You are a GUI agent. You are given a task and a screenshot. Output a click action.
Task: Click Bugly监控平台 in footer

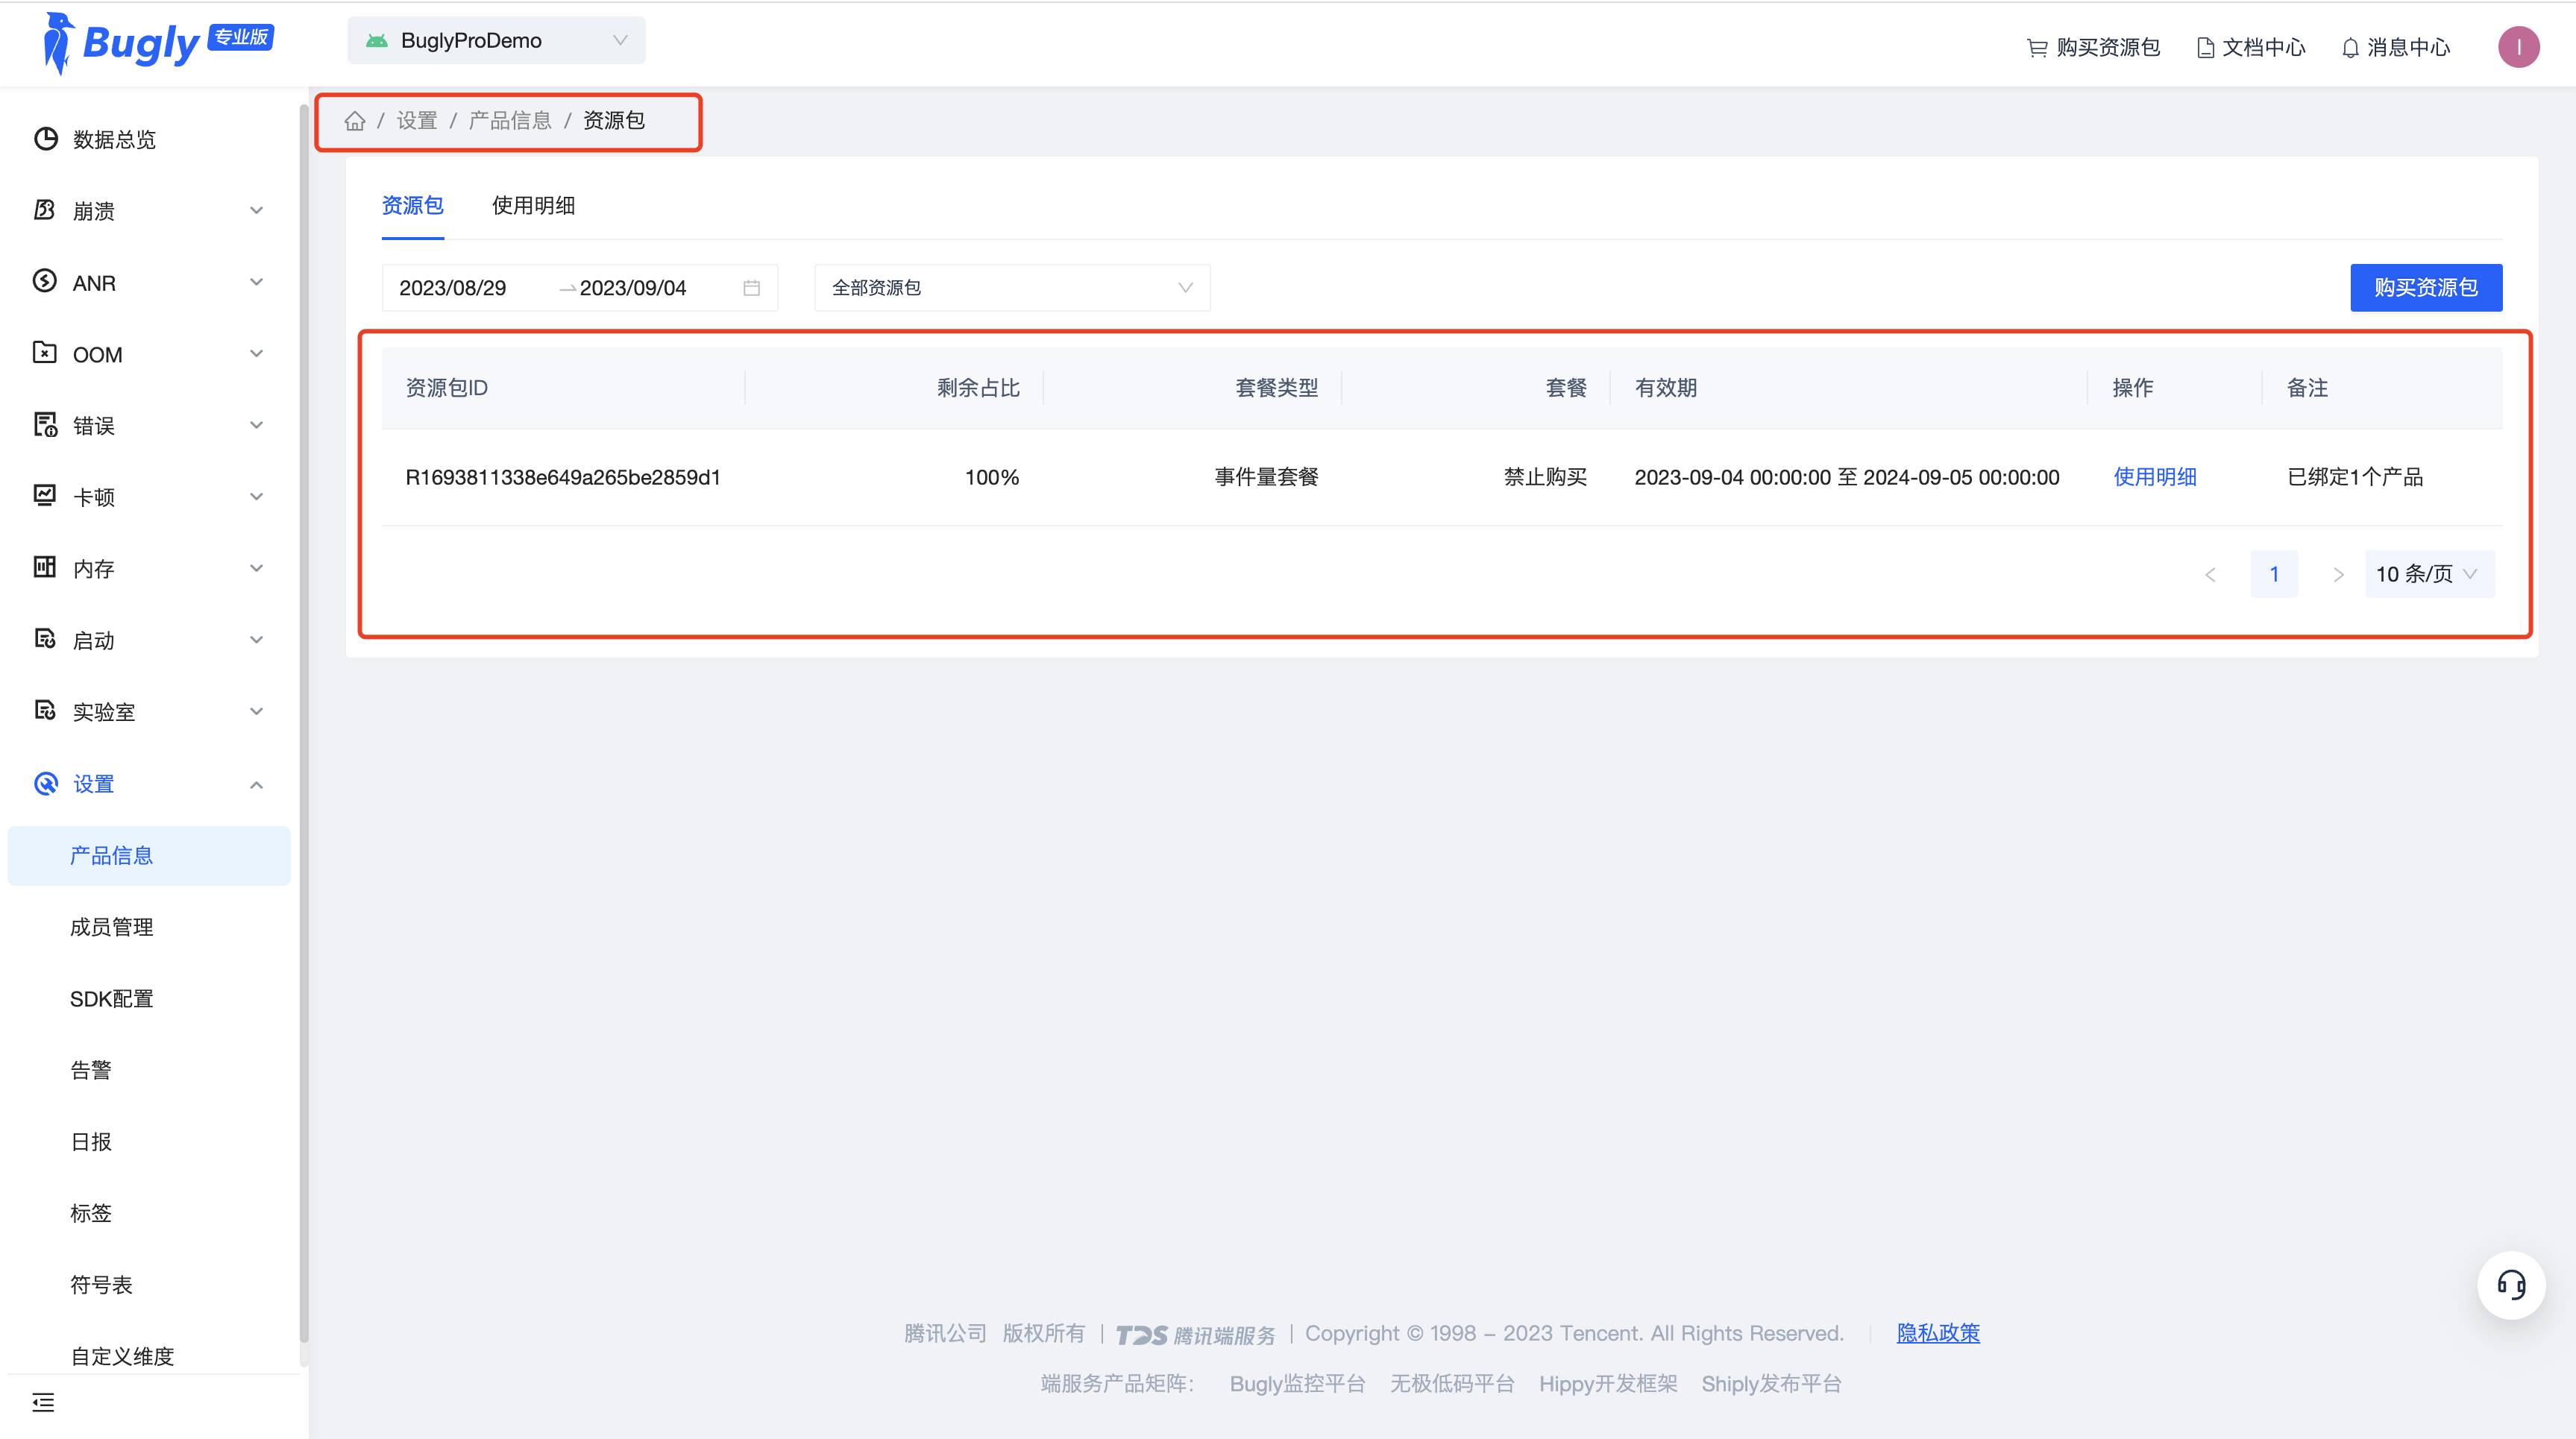(x=1297, y=1384)
